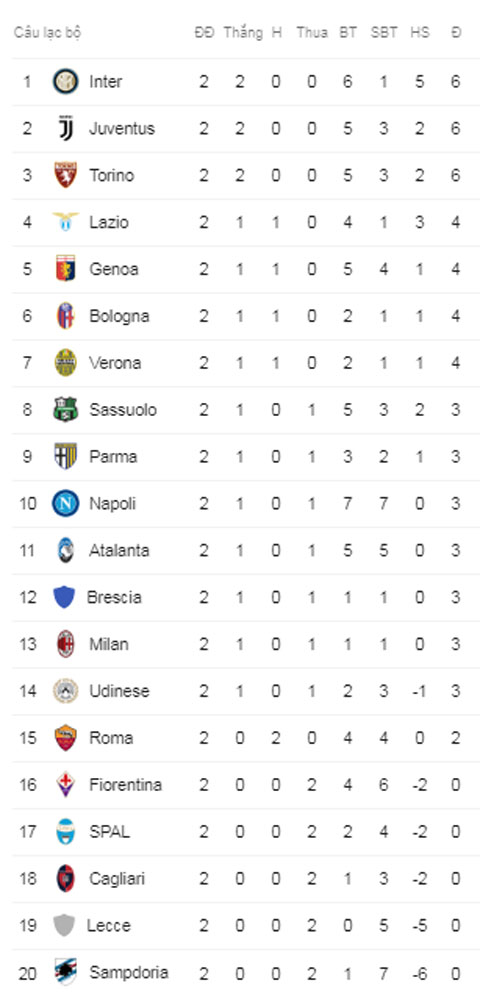Select the Sassuolo green crest
The height and width of the screenshot is (1008, 480).
pos(66,410)
